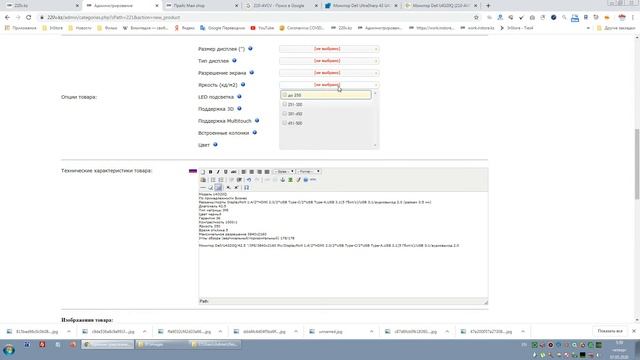640x360 pixels.
Task: Click the paste icon in editor toolbar
Action: pos(203,180)
